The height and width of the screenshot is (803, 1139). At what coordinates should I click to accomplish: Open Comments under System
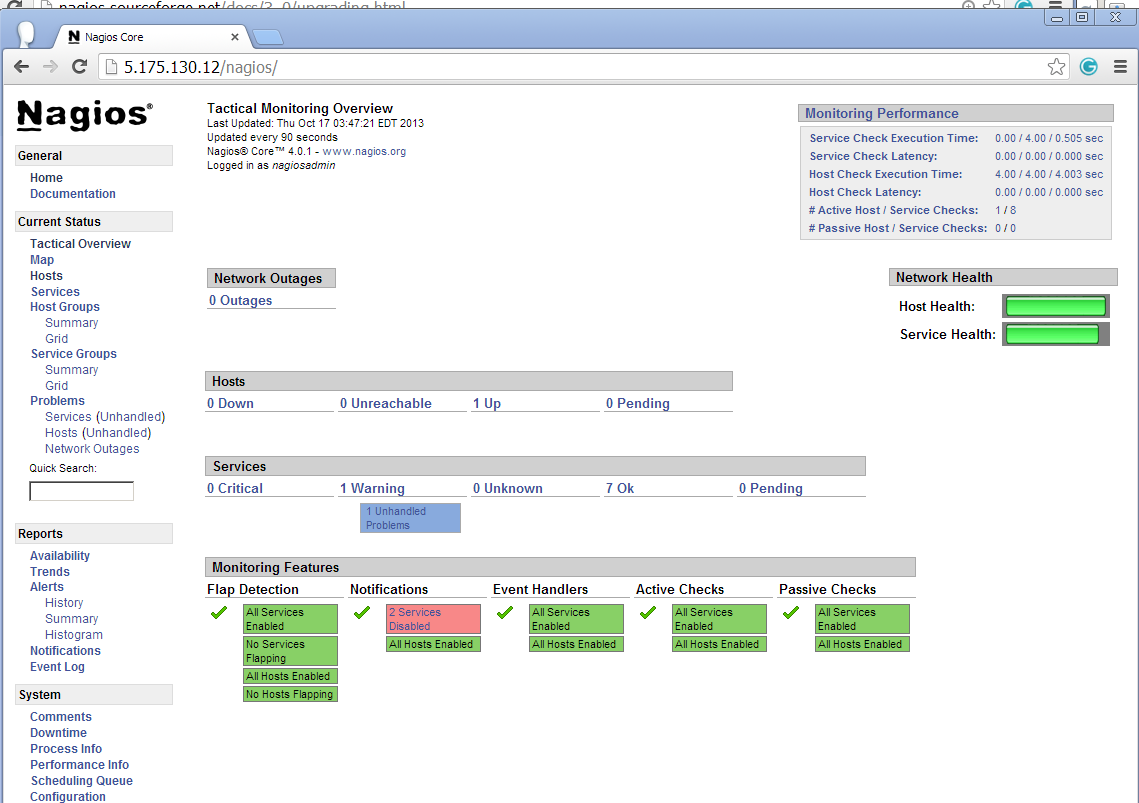tap(60, 717)
